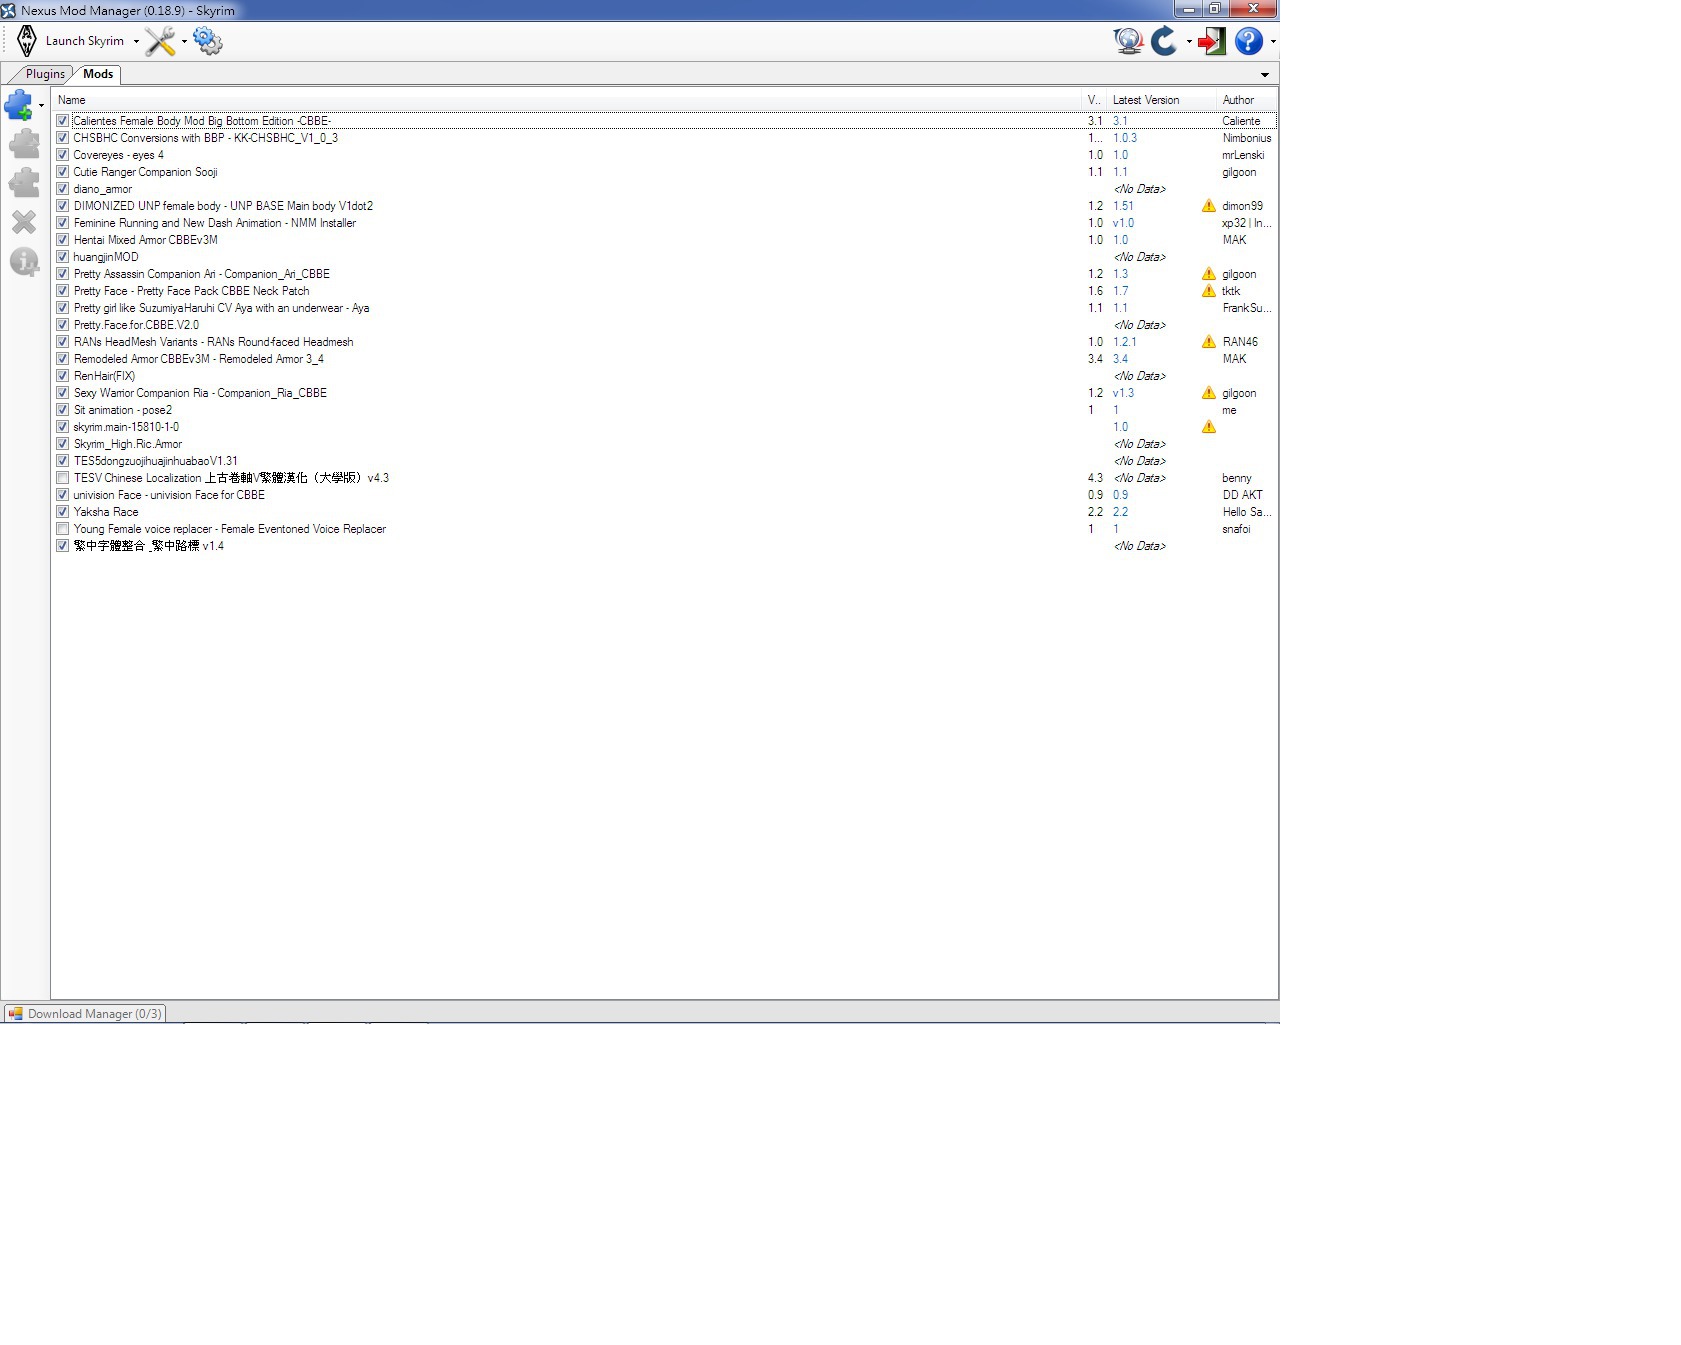The image size is (1681, 1345).
Task: Toggle the huangjinMOD checkbox
Action: click(x=63, y=257)
